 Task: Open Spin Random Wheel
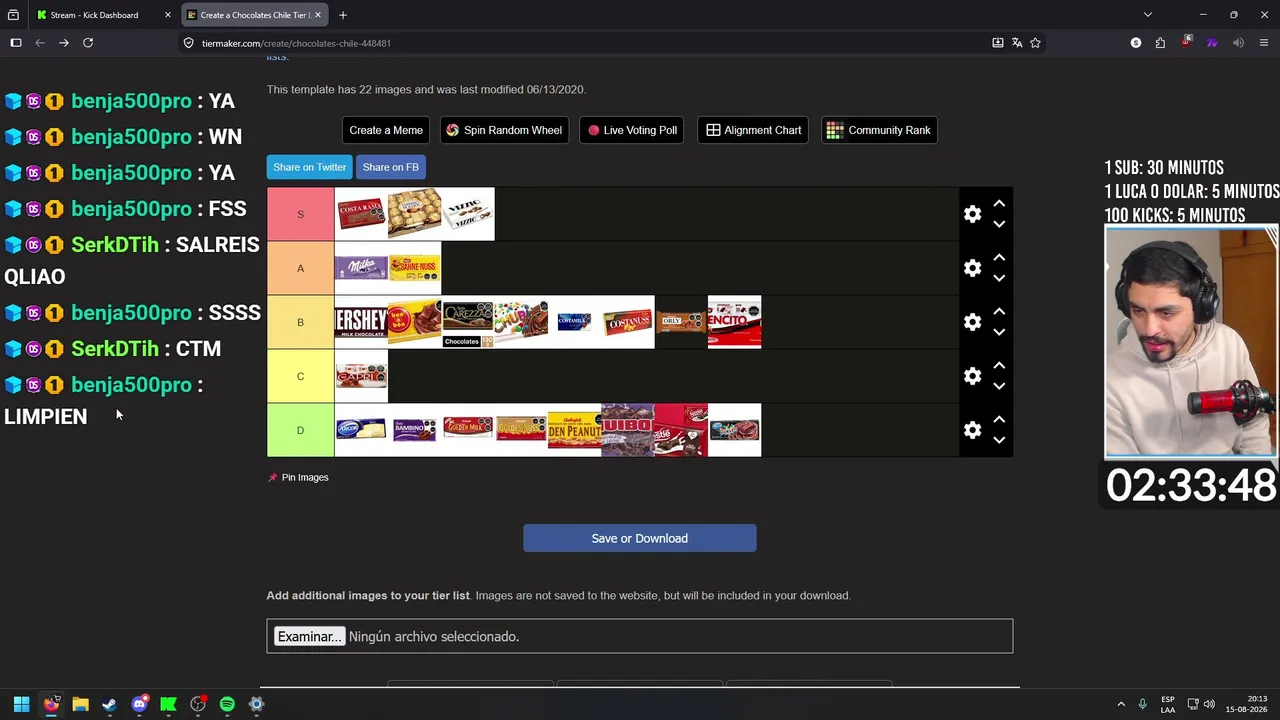(x=504, y=130)
